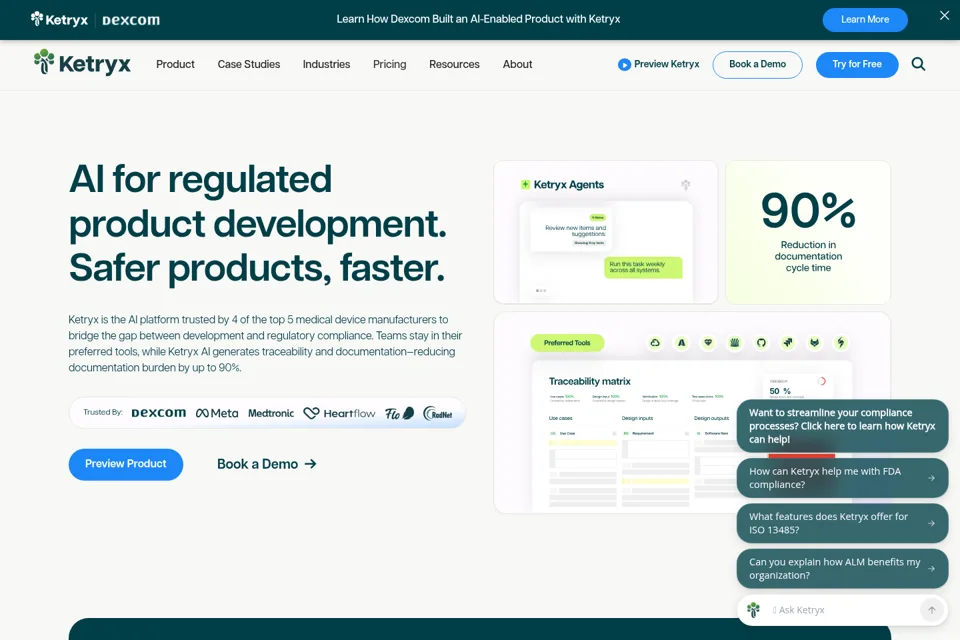Follow the Book a Demo arrow link
The width and height of the screenshot is (960, 640).
tap(267, 464)
